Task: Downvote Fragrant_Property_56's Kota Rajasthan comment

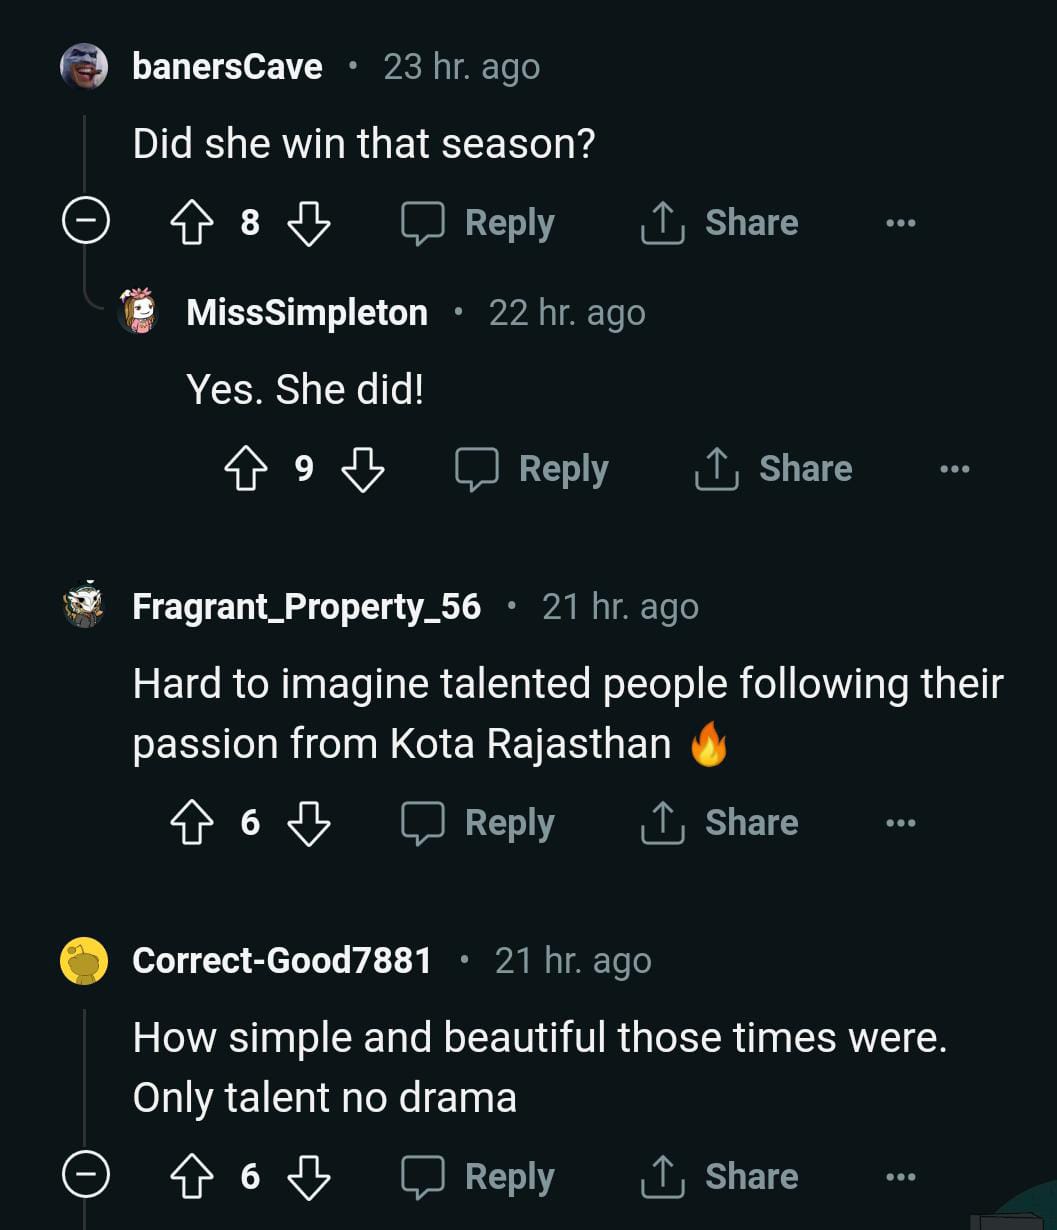Action: [308, 823]
